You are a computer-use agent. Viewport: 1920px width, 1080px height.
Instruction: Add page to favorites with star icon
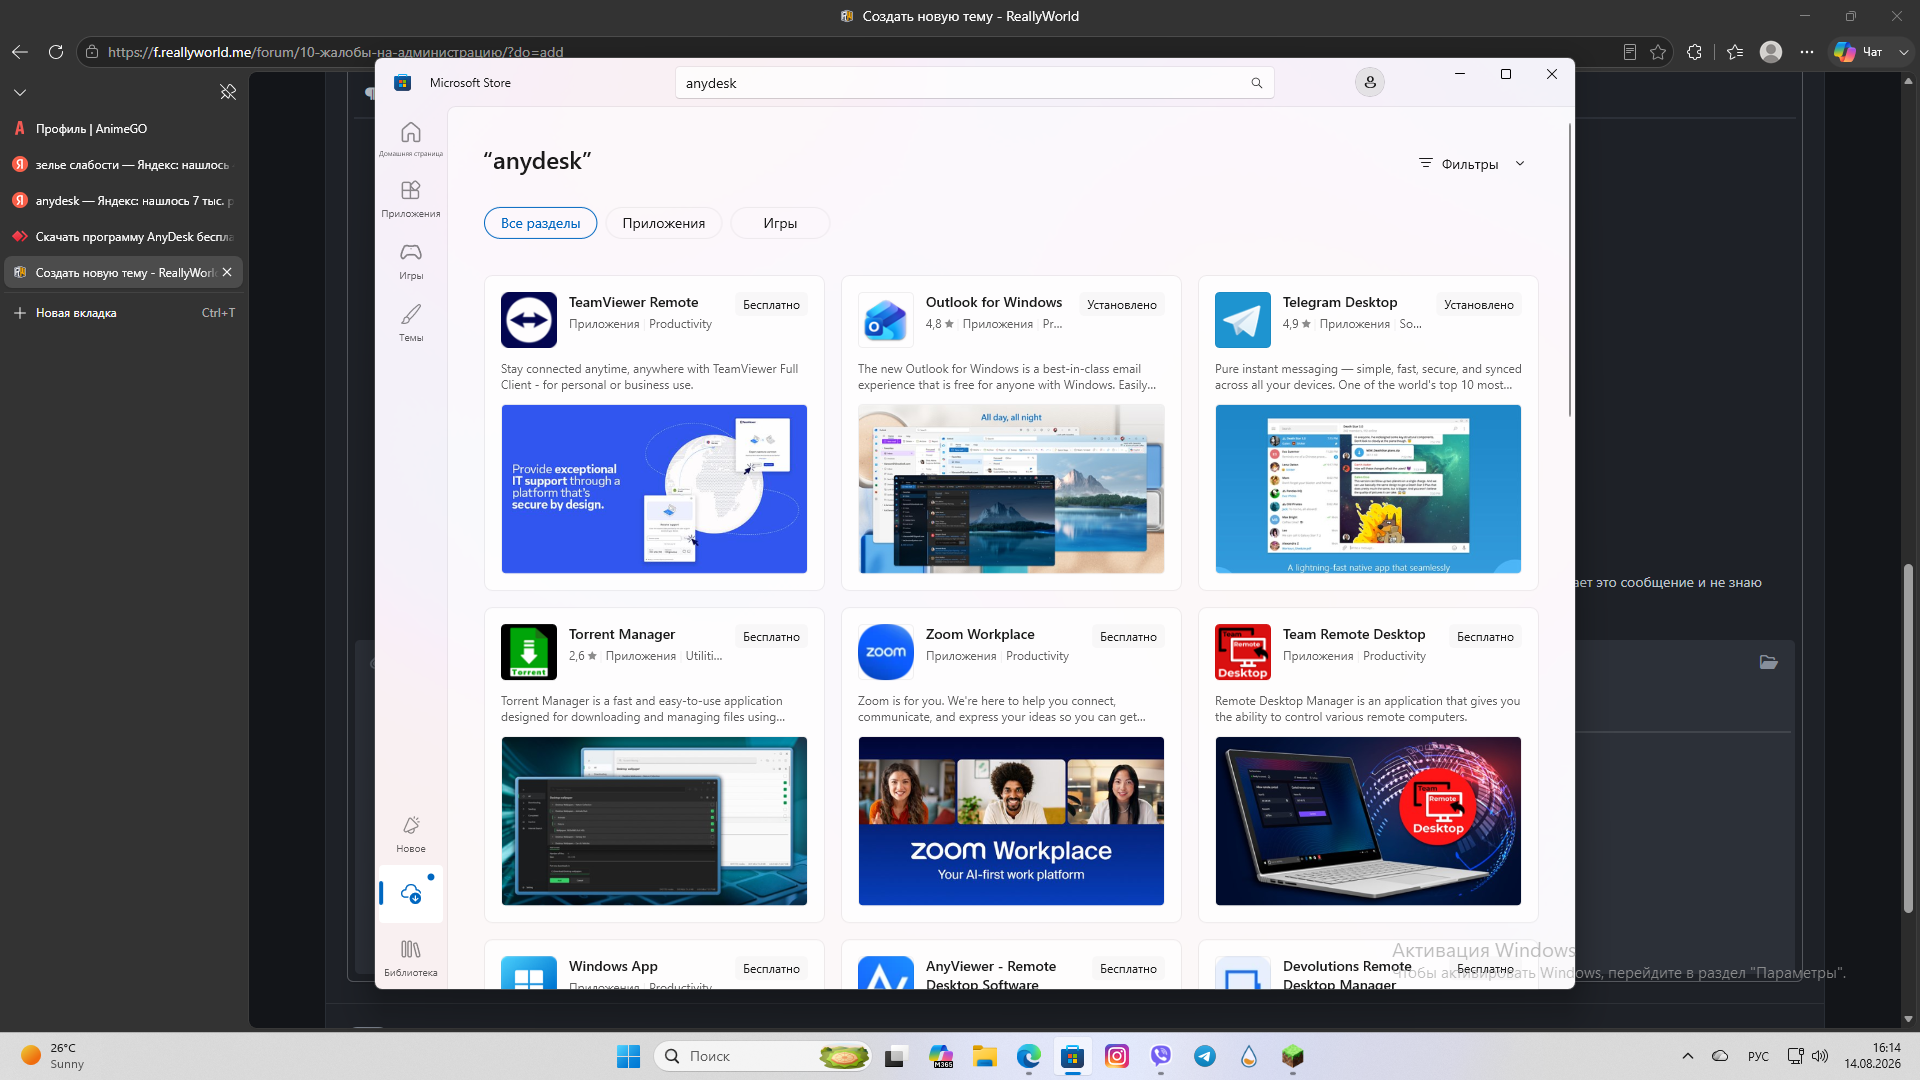[1658, 52]
